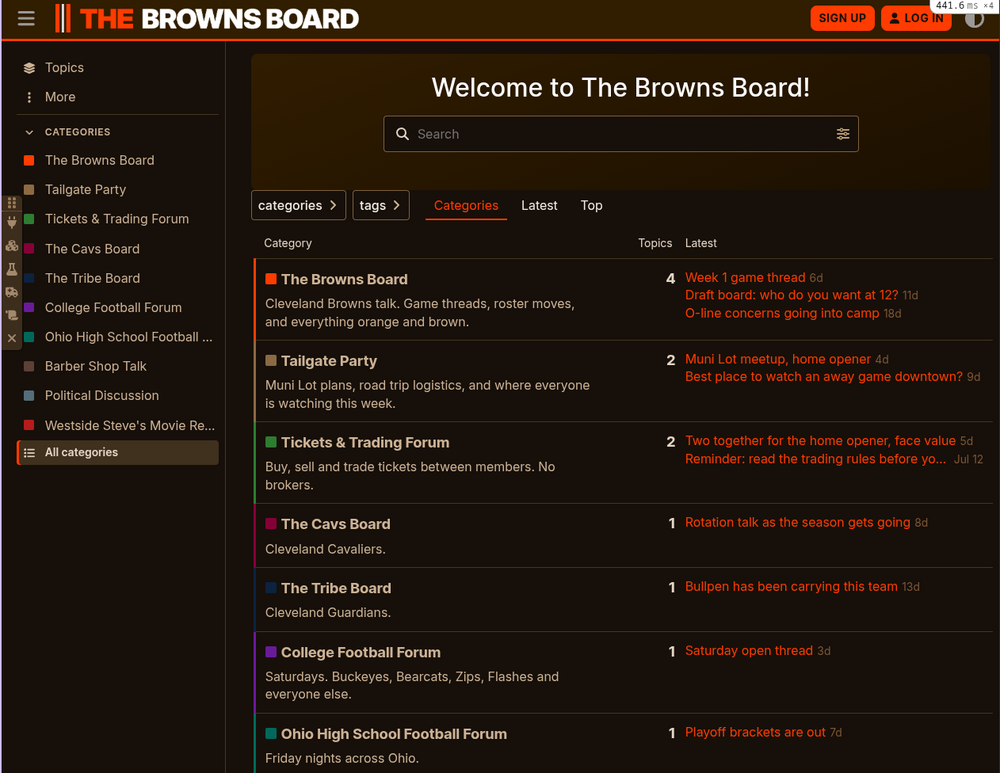The image size is (1000, 773).
Task: Open Topics from the sidebar layers icon
Action: 29,68
